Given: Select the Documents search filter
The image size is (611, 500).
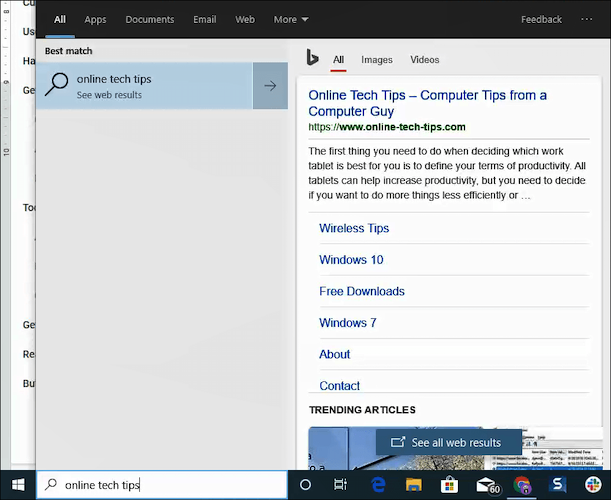Looking at the screenshot, I should click(149, 19).
